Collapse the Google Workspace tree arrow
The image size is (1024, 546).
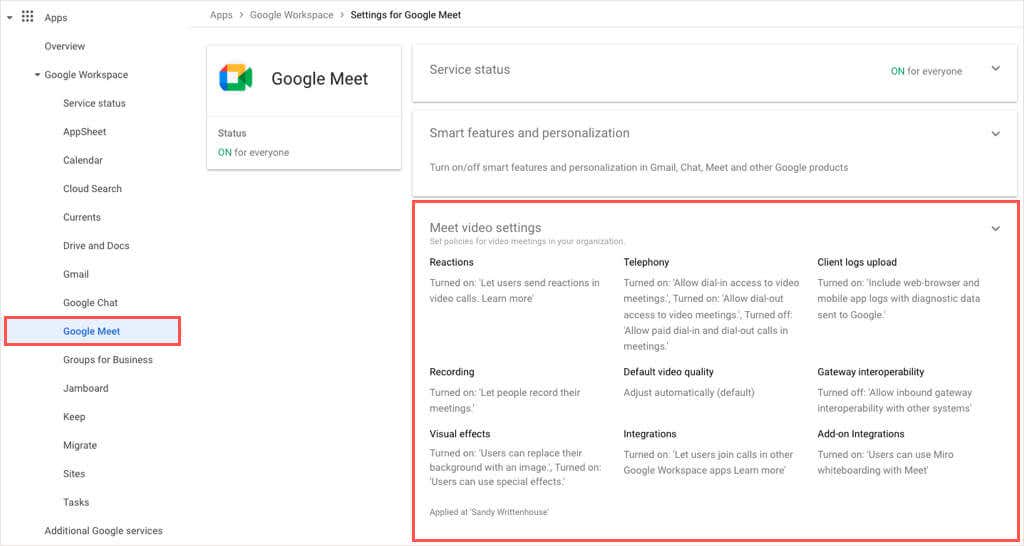tap(37, 75)
